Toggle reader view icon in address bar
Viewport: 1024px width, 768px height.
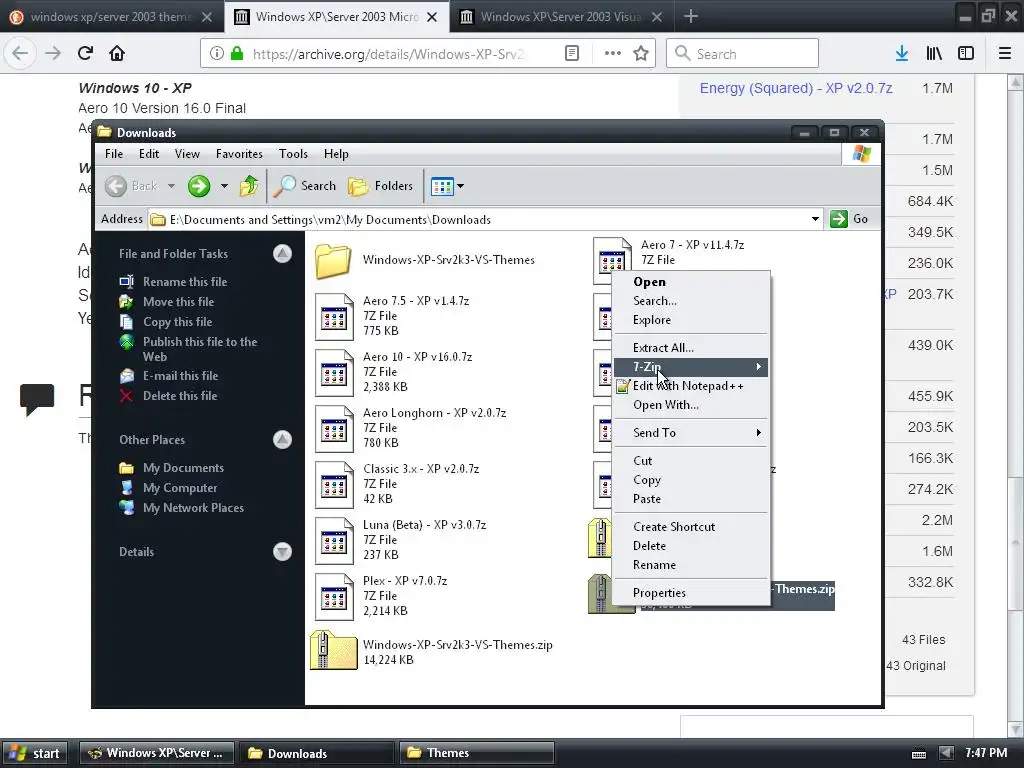pos(571,54)
